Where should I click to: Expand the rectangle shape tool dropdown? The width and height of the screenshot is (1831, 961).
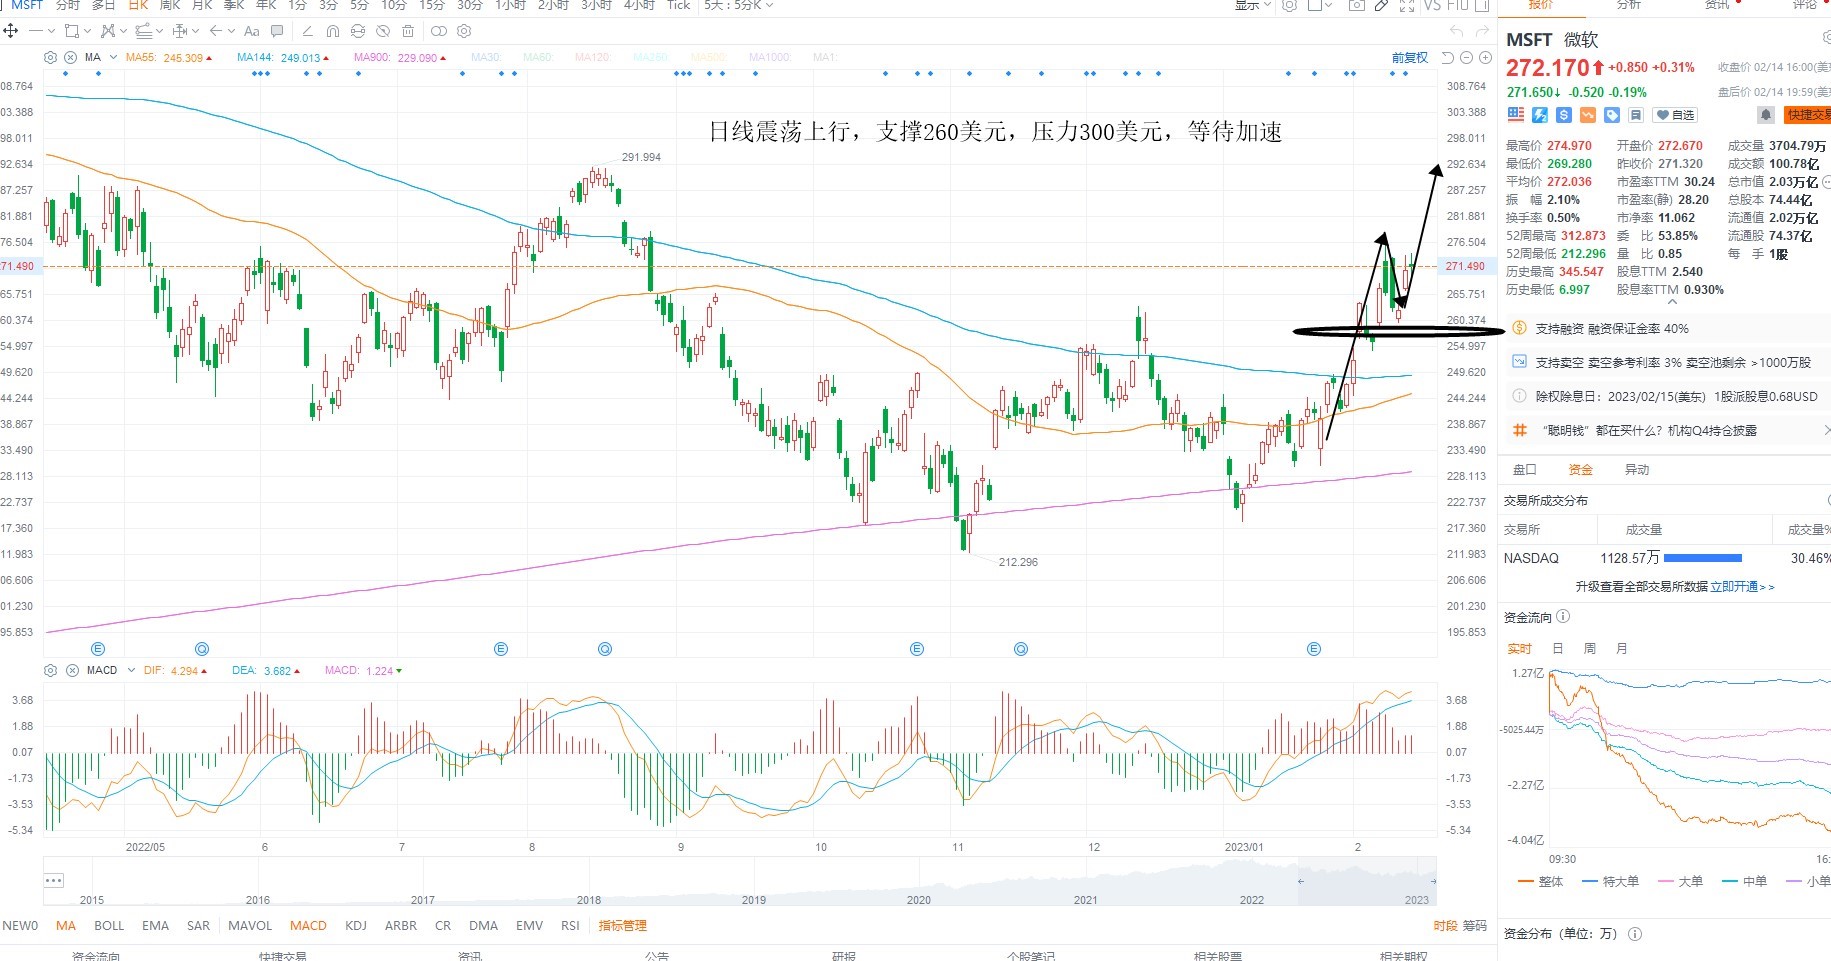tap(87, 31)
